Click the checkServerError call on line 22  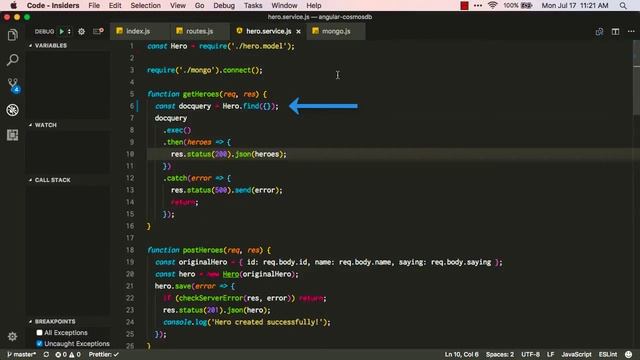(211, 298)
